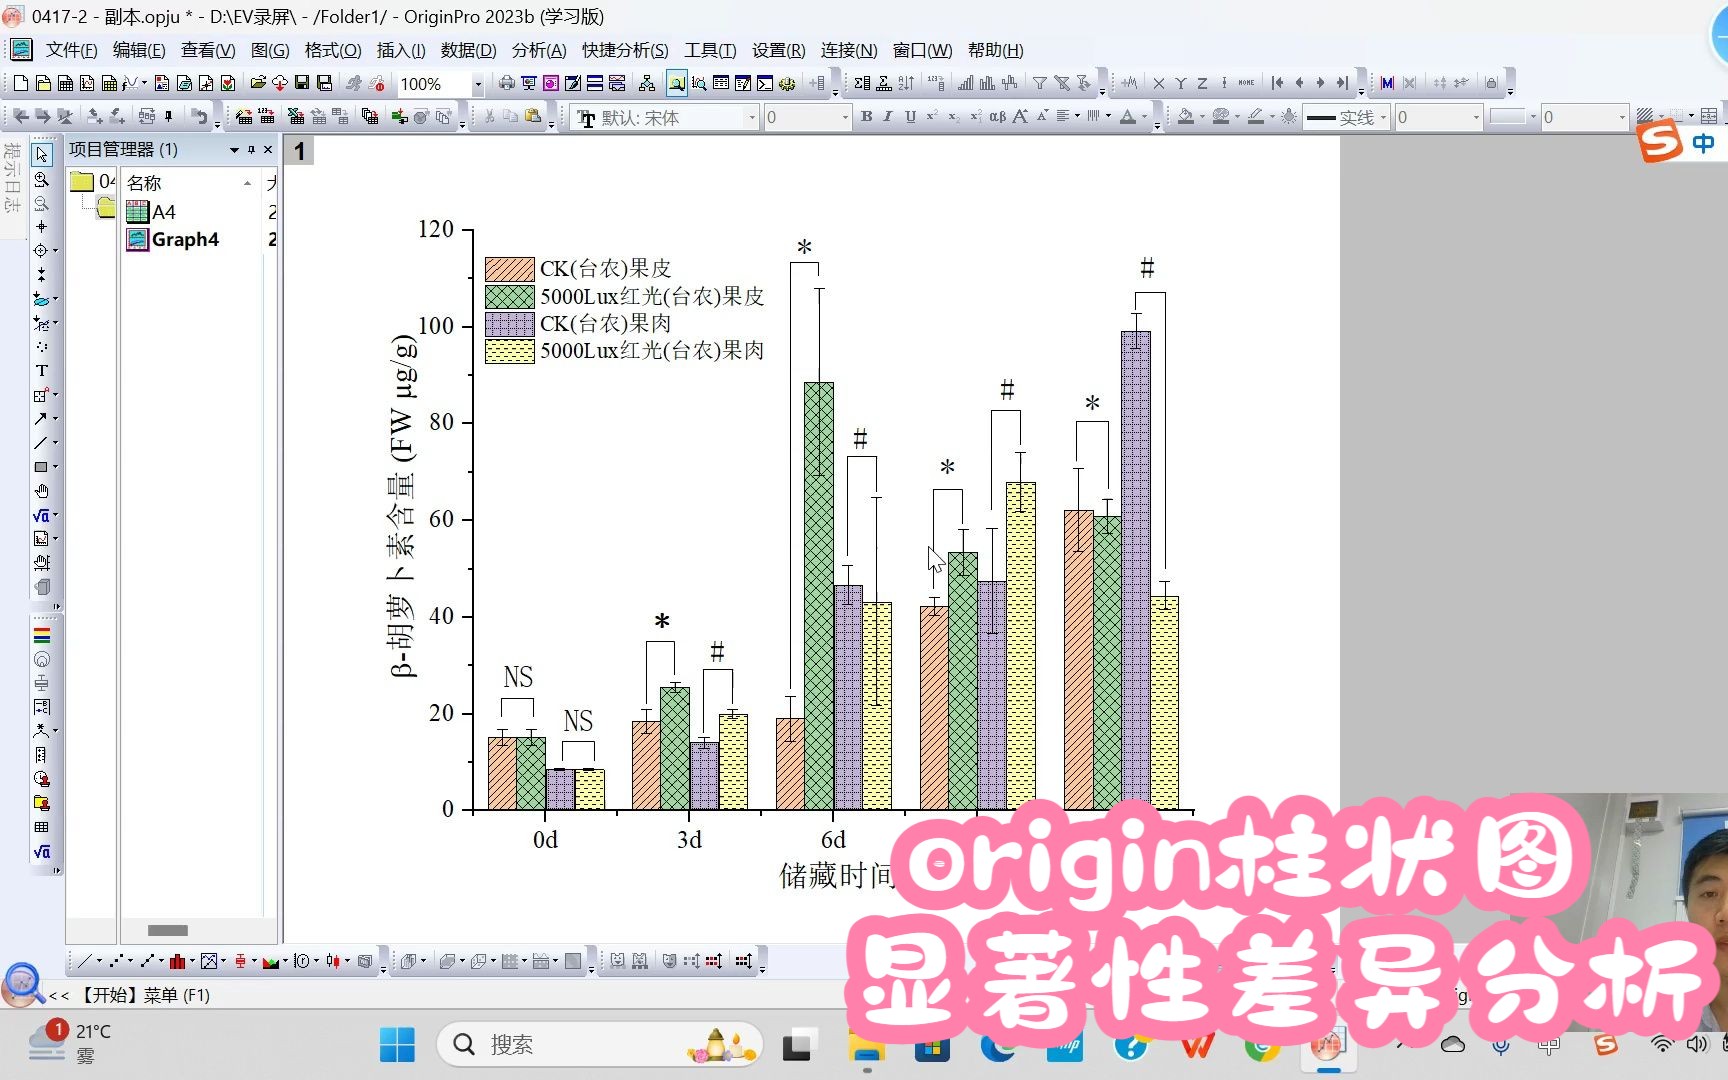Select the Line drawing tool
This screenshot has height=1080, width=1728.
41,443
